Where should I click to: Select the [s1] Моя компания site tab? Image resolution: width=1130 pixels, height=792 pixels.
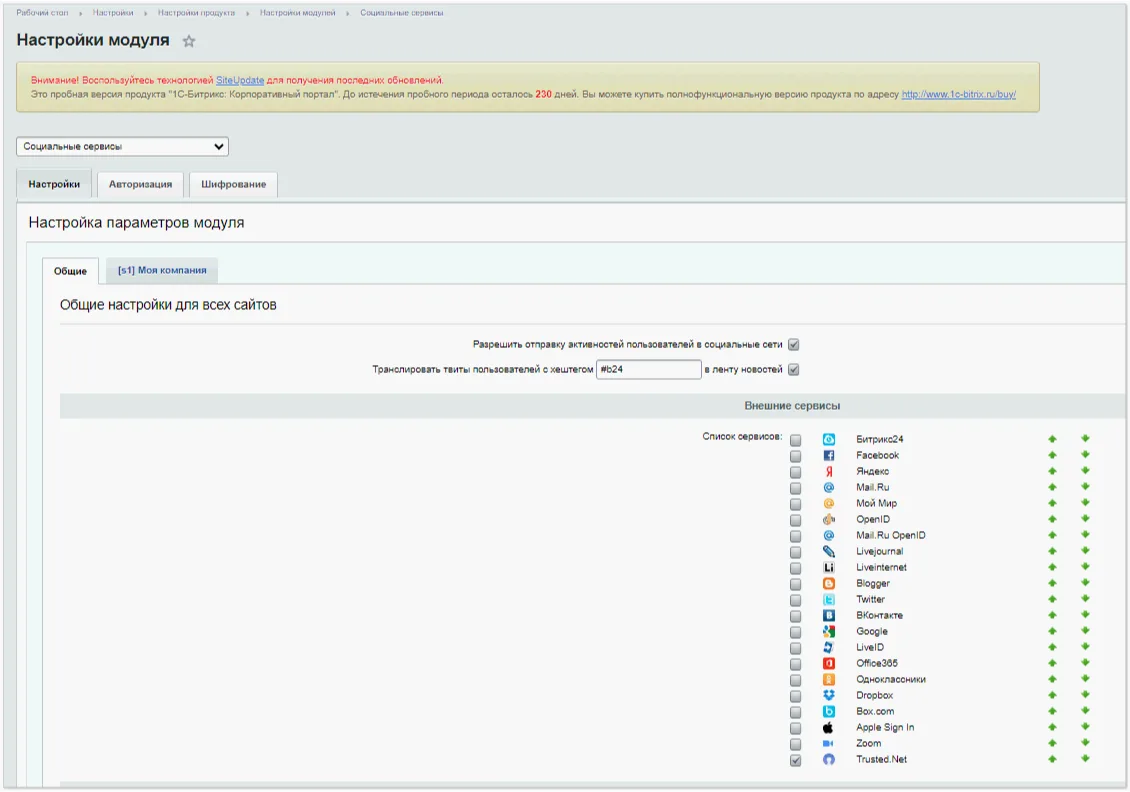pyautogui.click(x=162, y=270)
